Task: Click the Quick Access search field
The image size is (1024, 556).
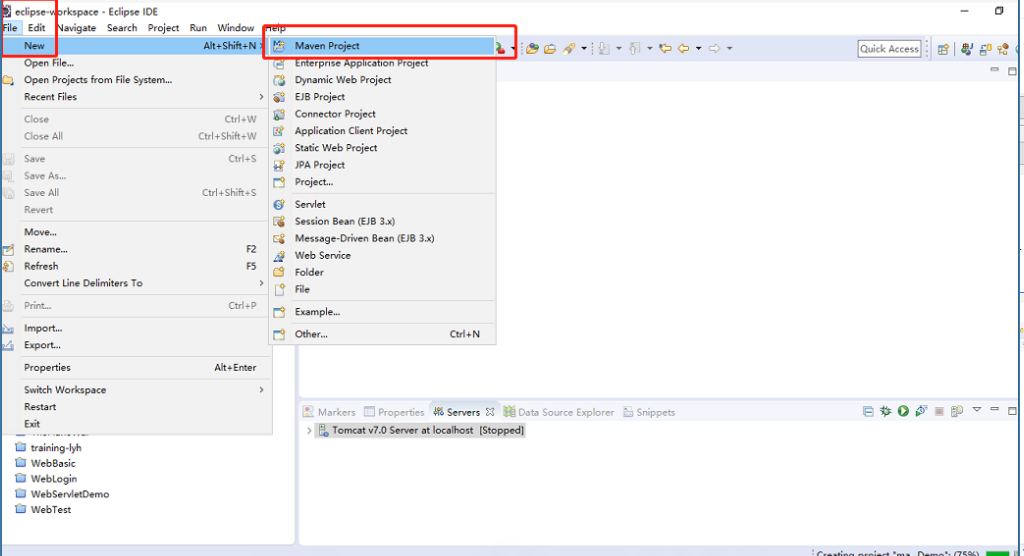Action: [x=889, y=48]
